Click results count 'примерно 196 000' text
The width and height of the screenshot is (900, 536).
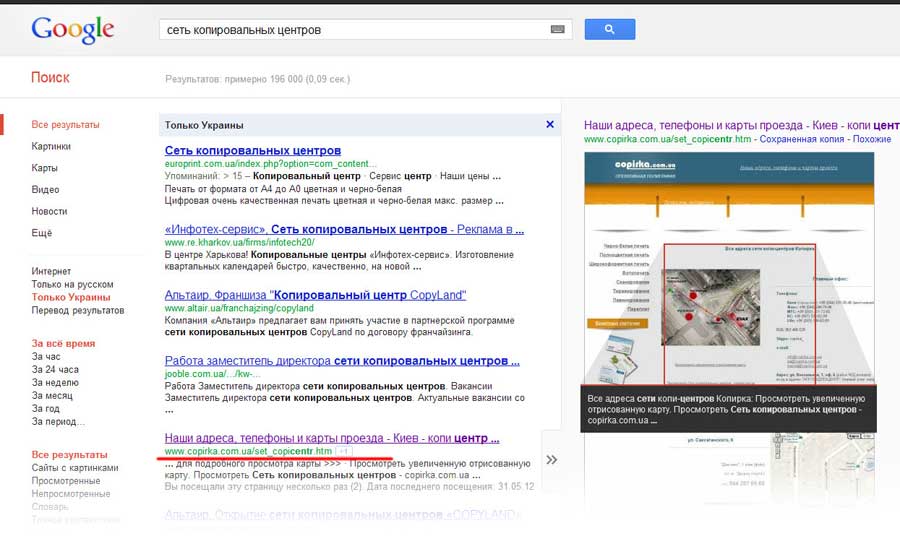257,79
